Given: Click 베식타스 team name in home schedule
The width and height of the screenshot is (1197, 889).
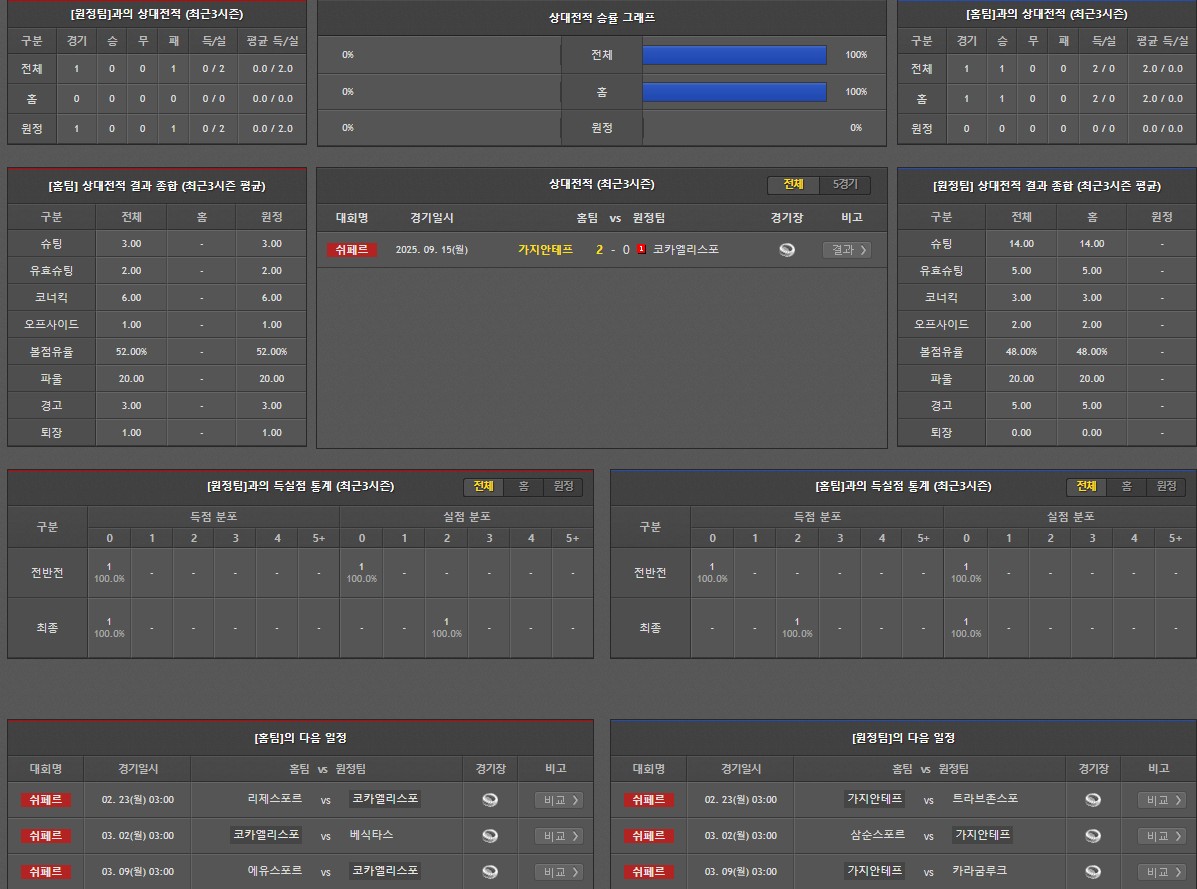Looking at the screenshot, I should coord(371,835).
